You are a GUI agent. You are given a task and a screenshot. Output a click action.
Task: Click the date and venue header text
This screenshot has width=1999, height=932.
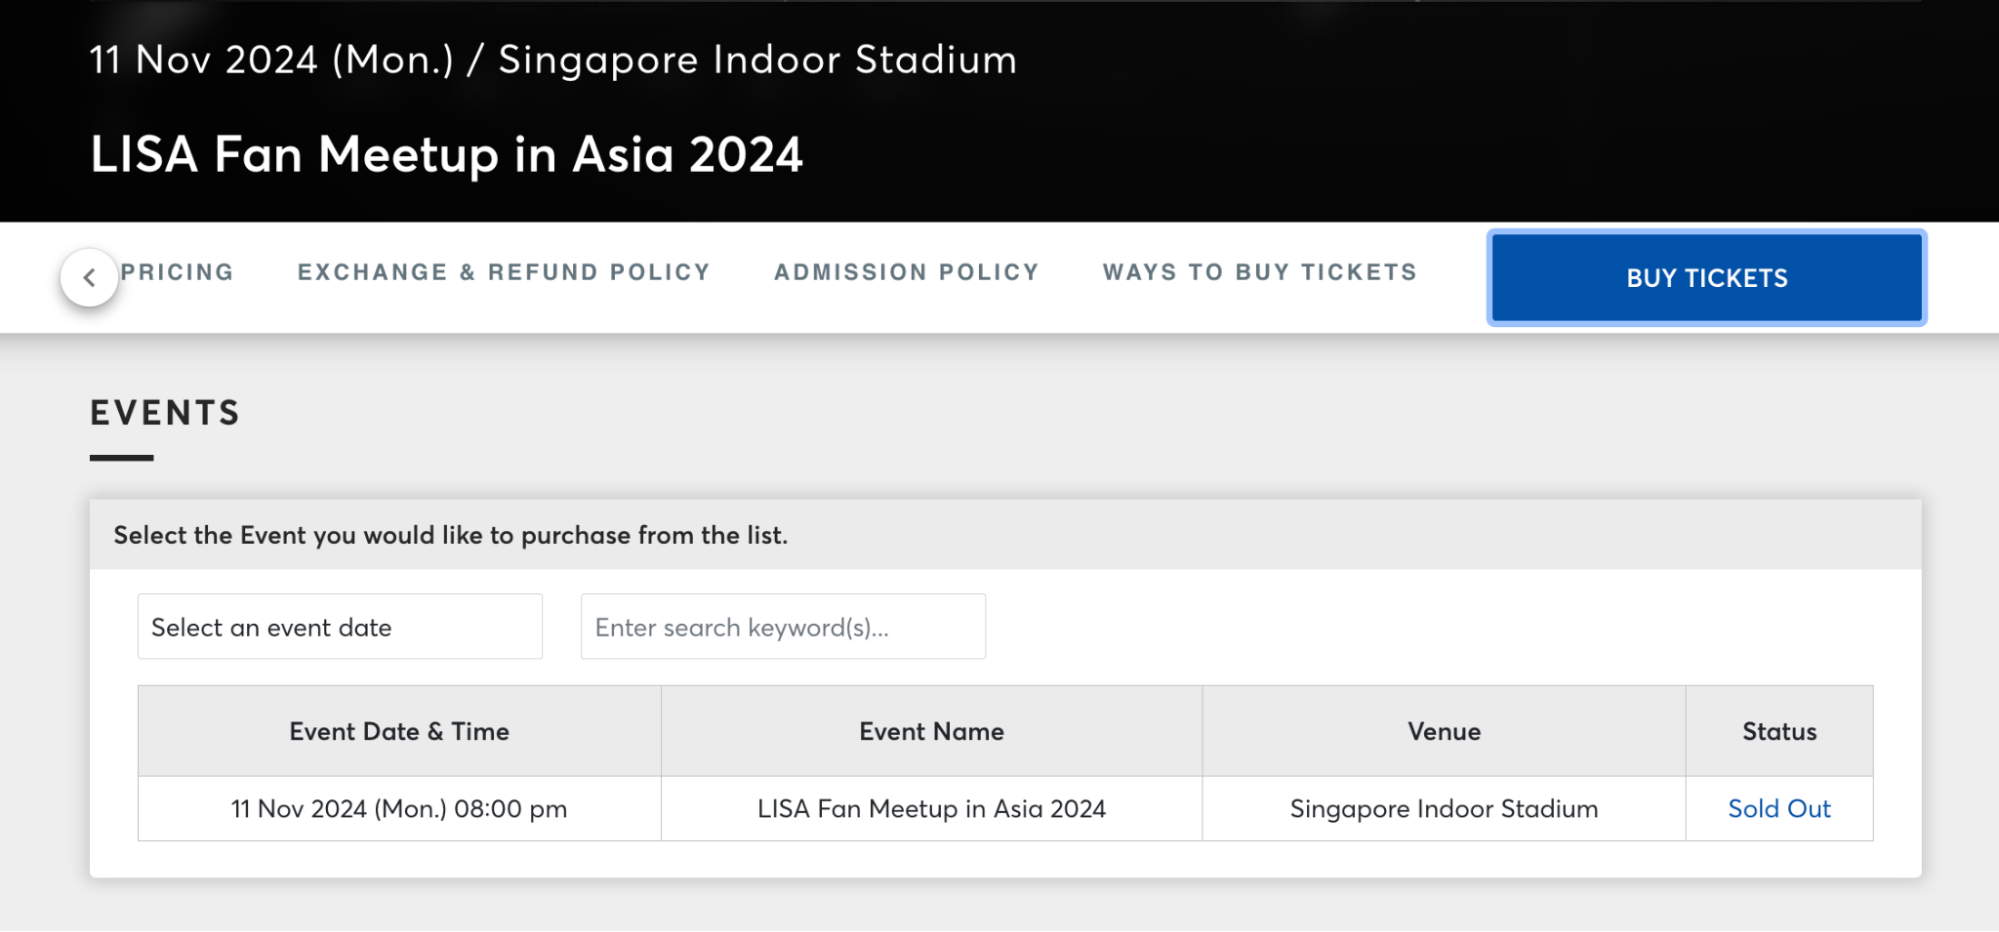(x=553, y=60)
